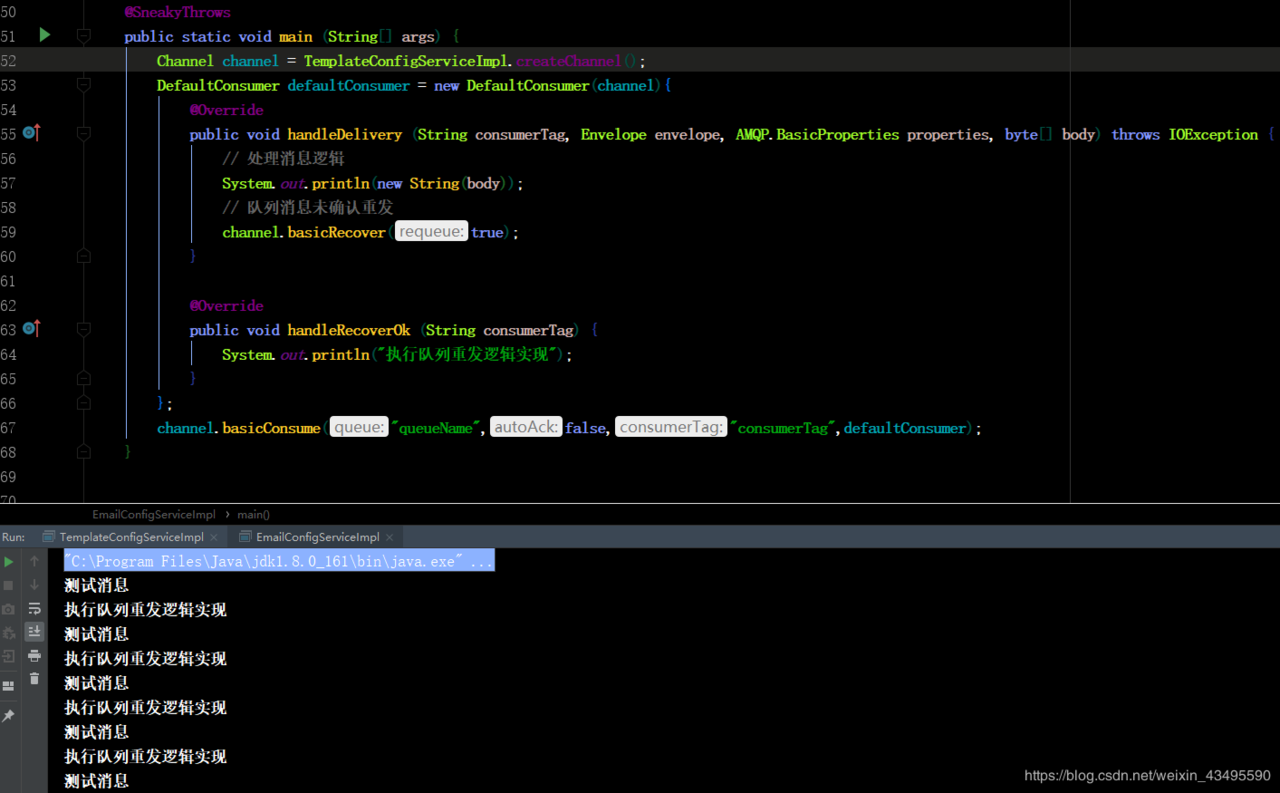Click the AMQP.BasicProperties parameter type
1280x793 pixels.
pos(817,134)
